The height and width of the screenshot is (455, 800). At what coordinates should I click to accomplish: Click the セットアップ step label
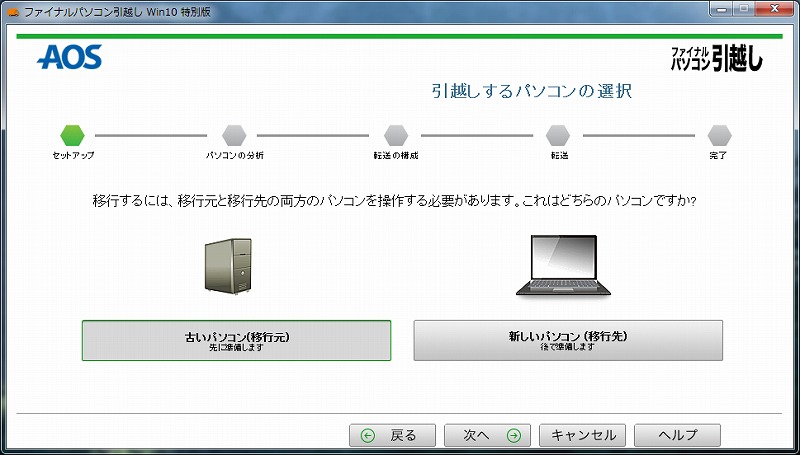pos(73,155)
